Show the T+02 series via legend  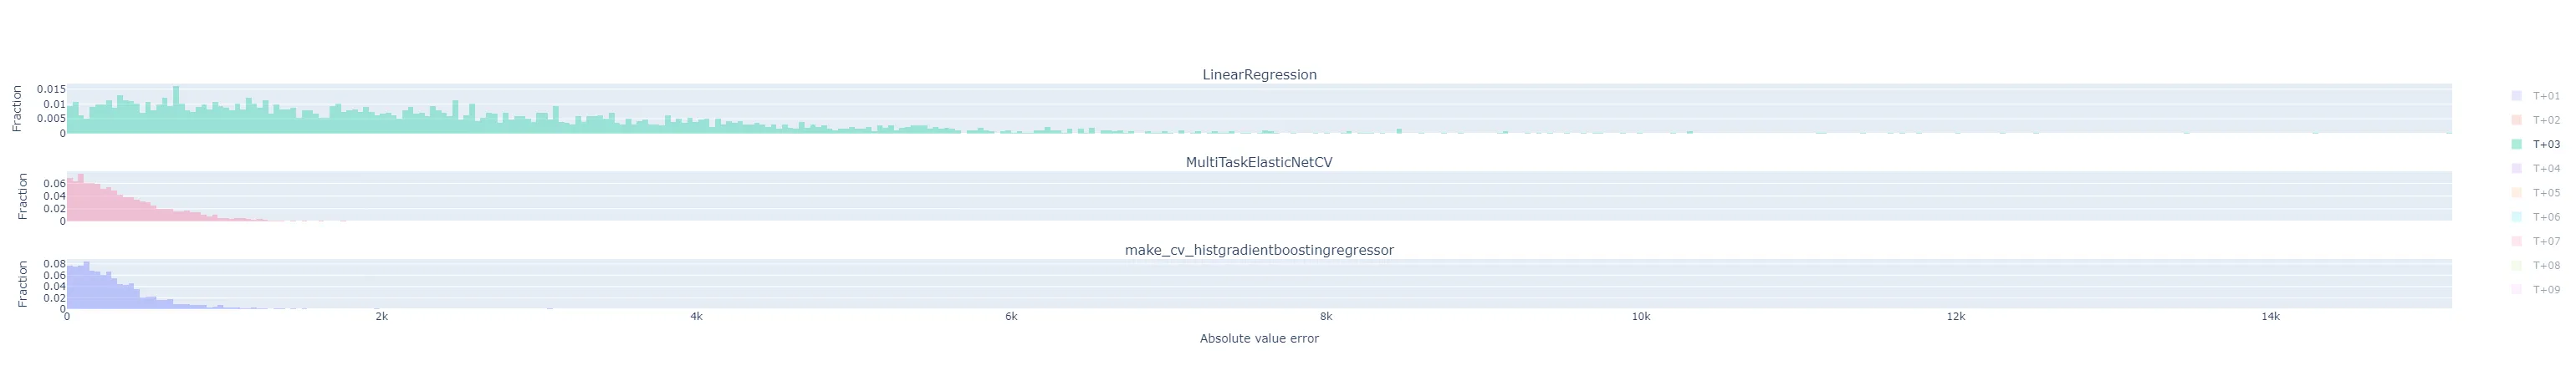[2546, 120]
